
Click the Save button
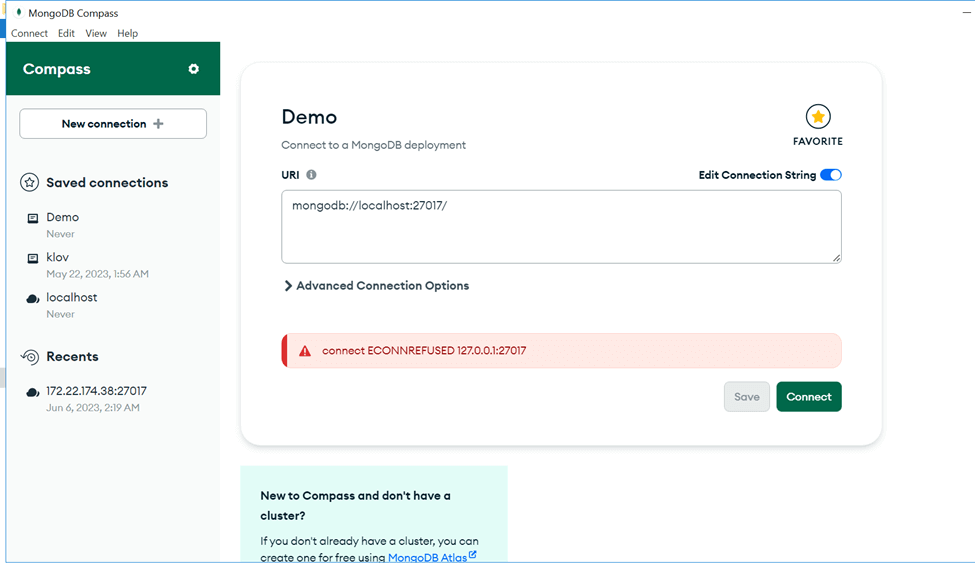[x=747, y=397]
